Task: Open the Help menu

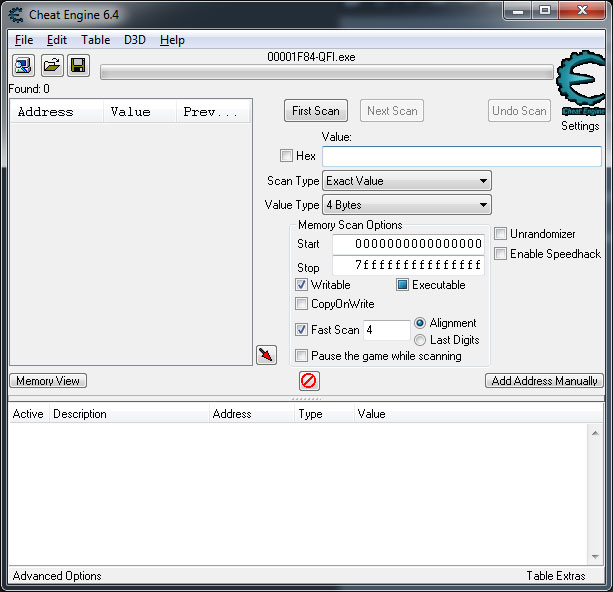Action: coord(172,40)
